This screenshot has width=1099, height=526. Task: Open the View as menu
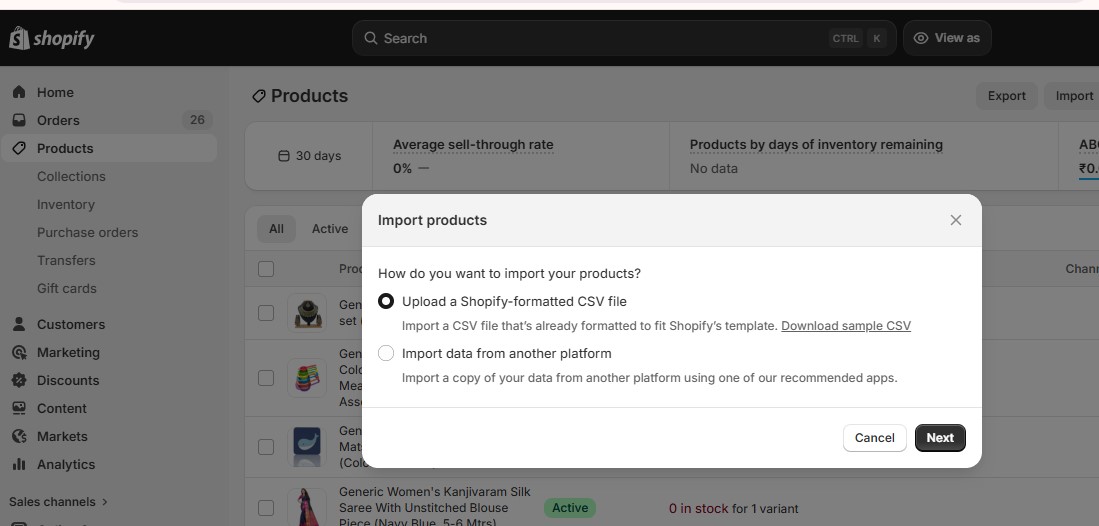tap(946, 38)
